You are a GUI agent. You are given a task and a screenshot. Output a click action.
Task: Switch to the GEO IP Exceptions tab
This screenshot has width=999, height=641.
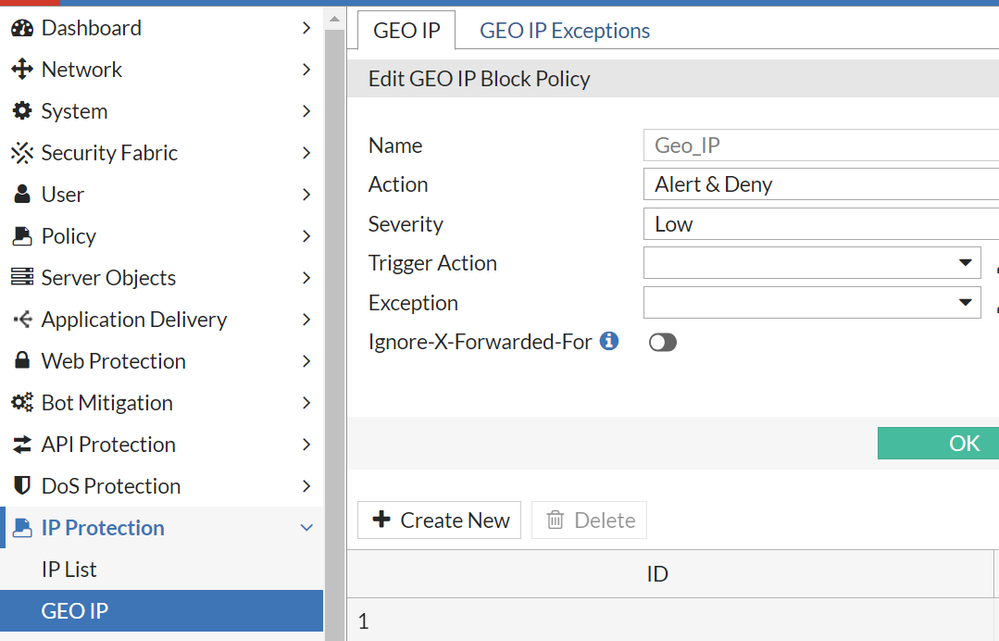click(x=564, y=31)
